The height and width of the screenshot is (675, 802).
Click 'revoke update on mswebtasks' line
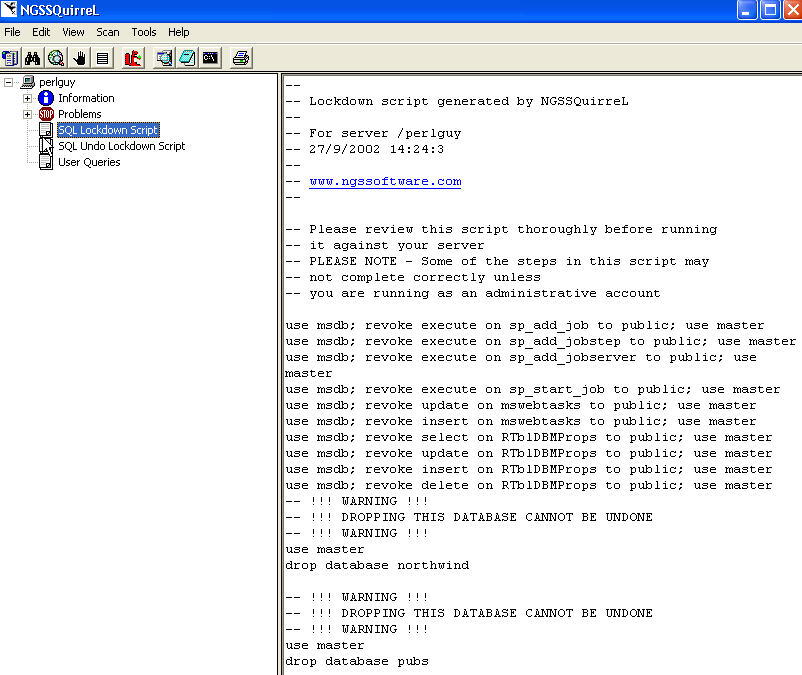(521, 405)
